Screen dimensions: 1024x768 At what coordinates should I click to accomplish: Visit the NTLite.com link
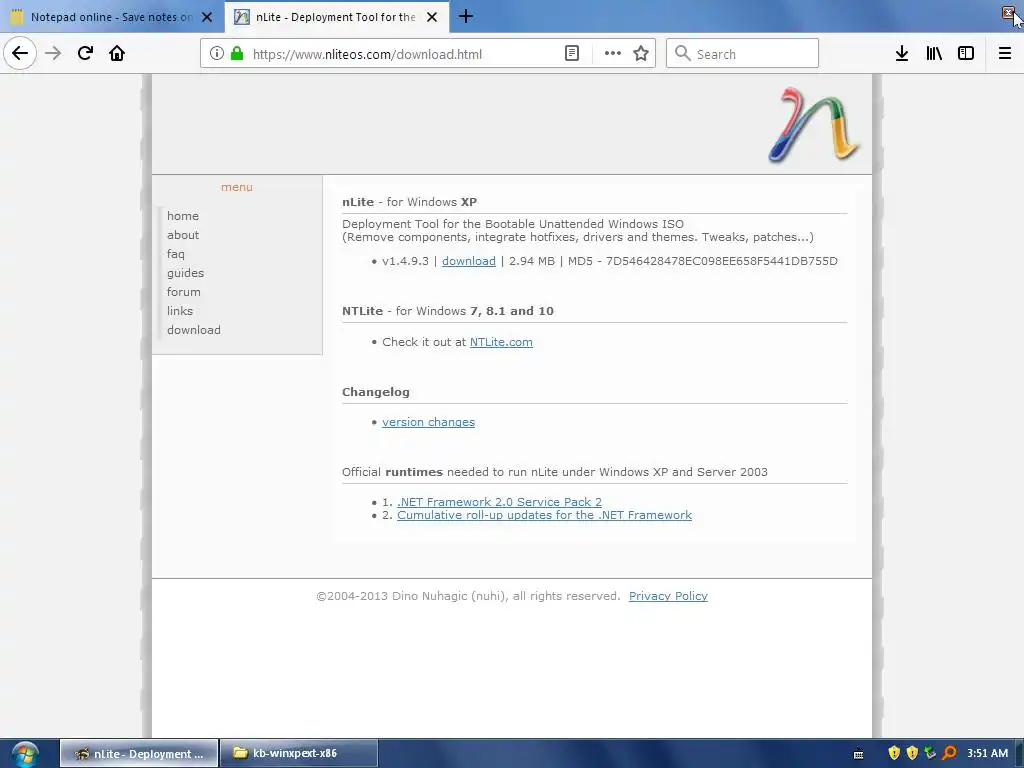pyautogui.click(x=501, y=342)
